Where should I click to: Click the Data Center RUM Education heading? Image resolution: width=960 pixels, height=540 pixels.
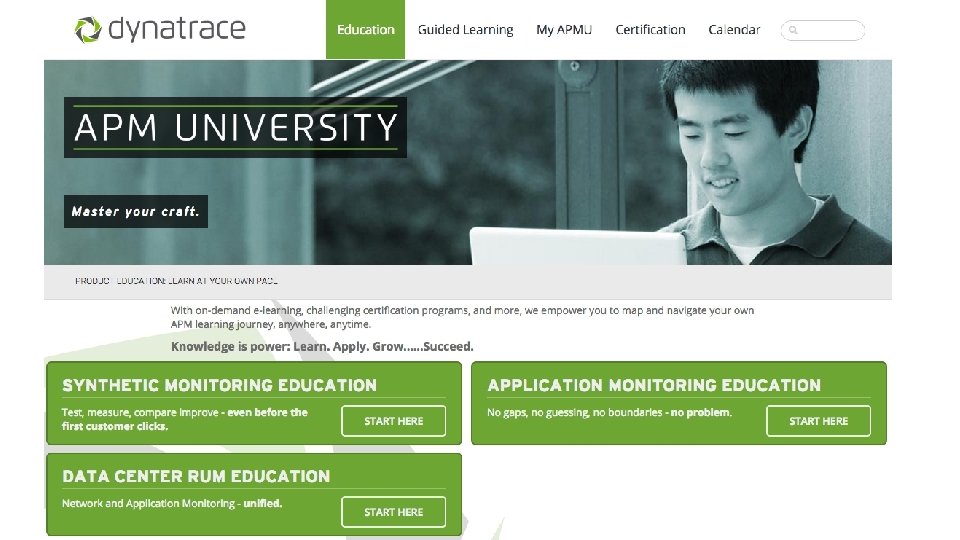pyautogui.click(x=196, y=476)
